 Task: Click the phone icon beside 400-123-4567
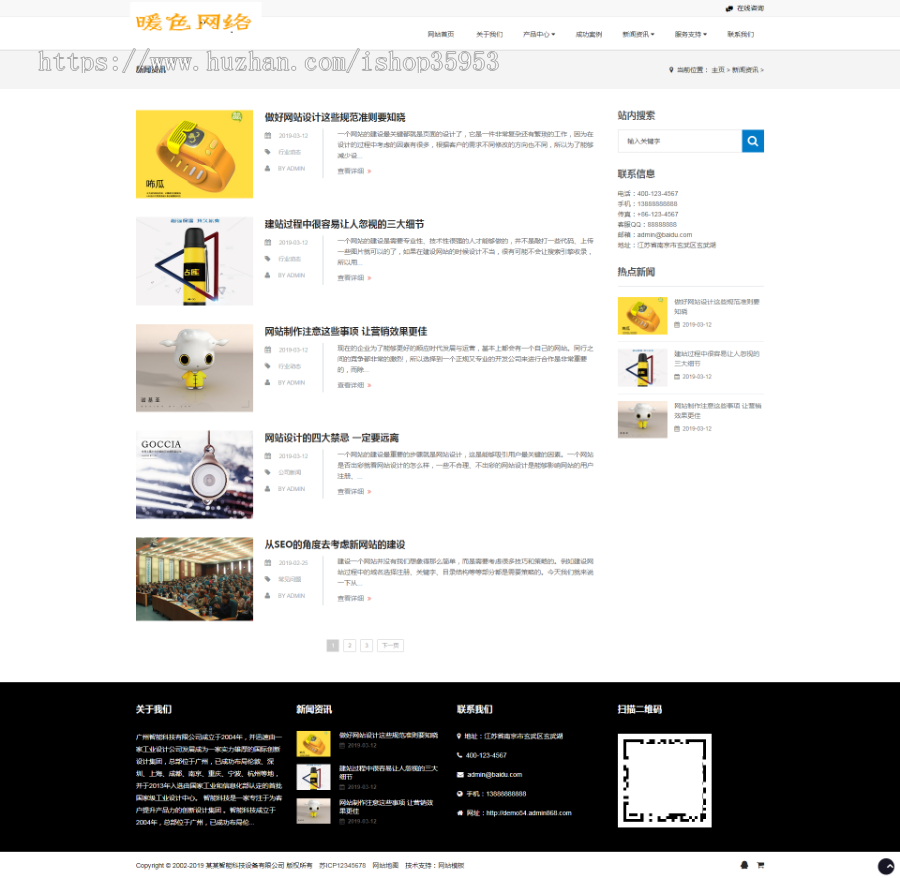[x=459, y=754]
